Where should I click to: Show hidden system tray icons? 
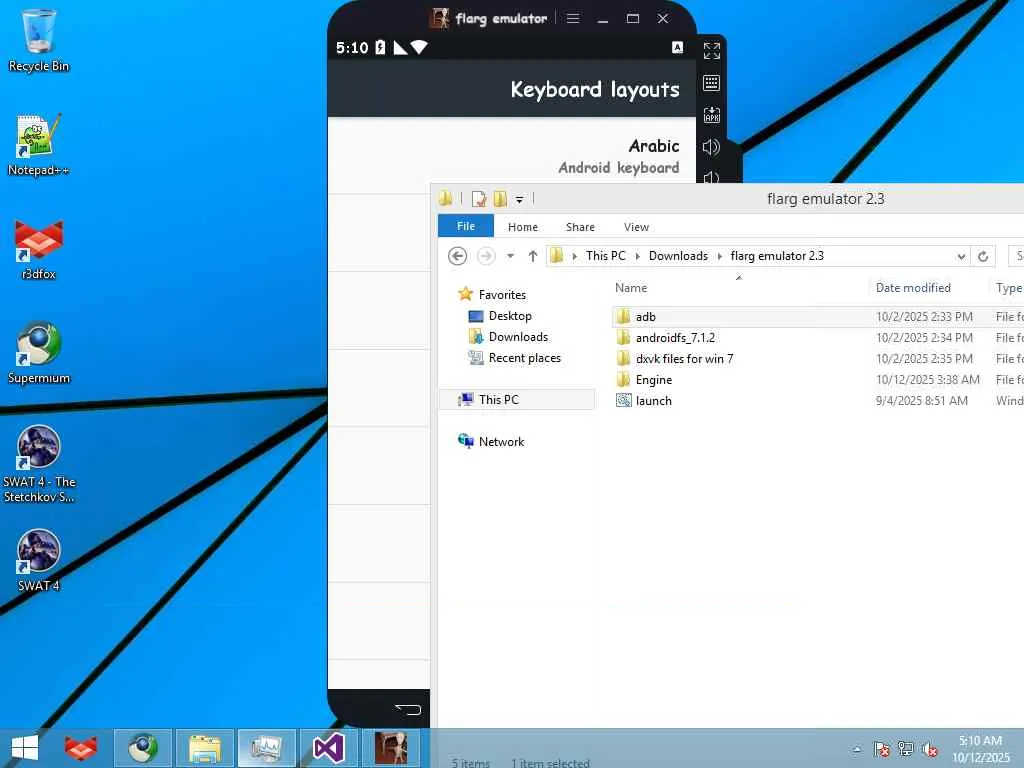(857, 749)
